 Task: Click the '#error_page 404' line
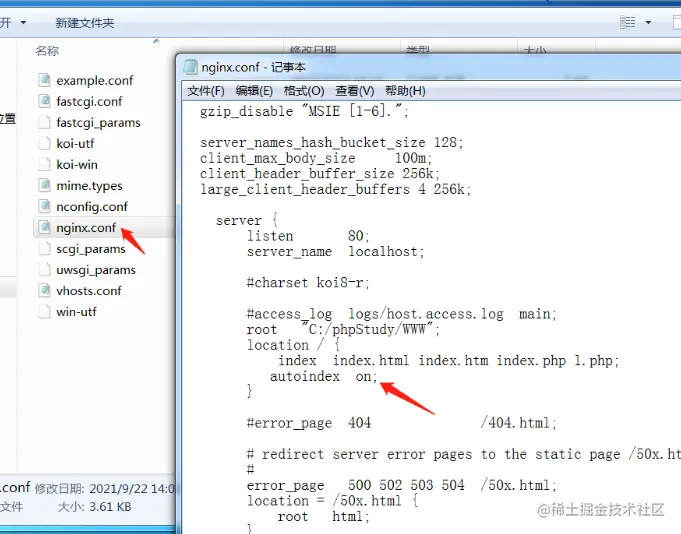click(x=401, y=423)
